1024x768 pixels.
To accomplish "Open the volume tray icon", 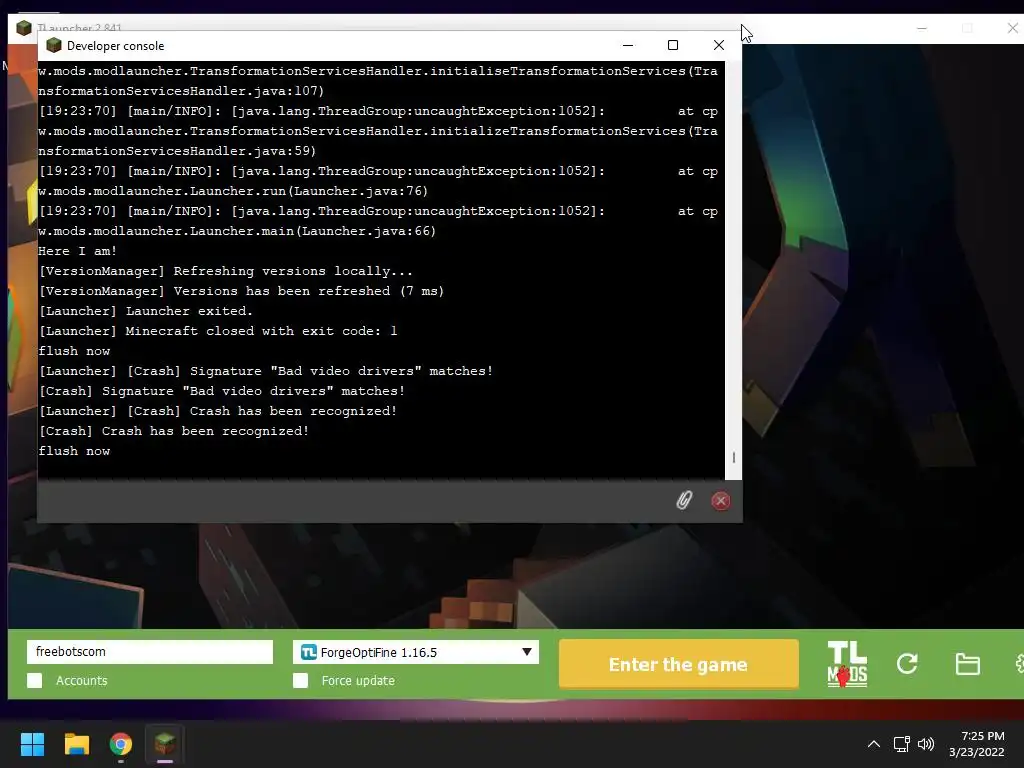I will [x=926, y=744].
